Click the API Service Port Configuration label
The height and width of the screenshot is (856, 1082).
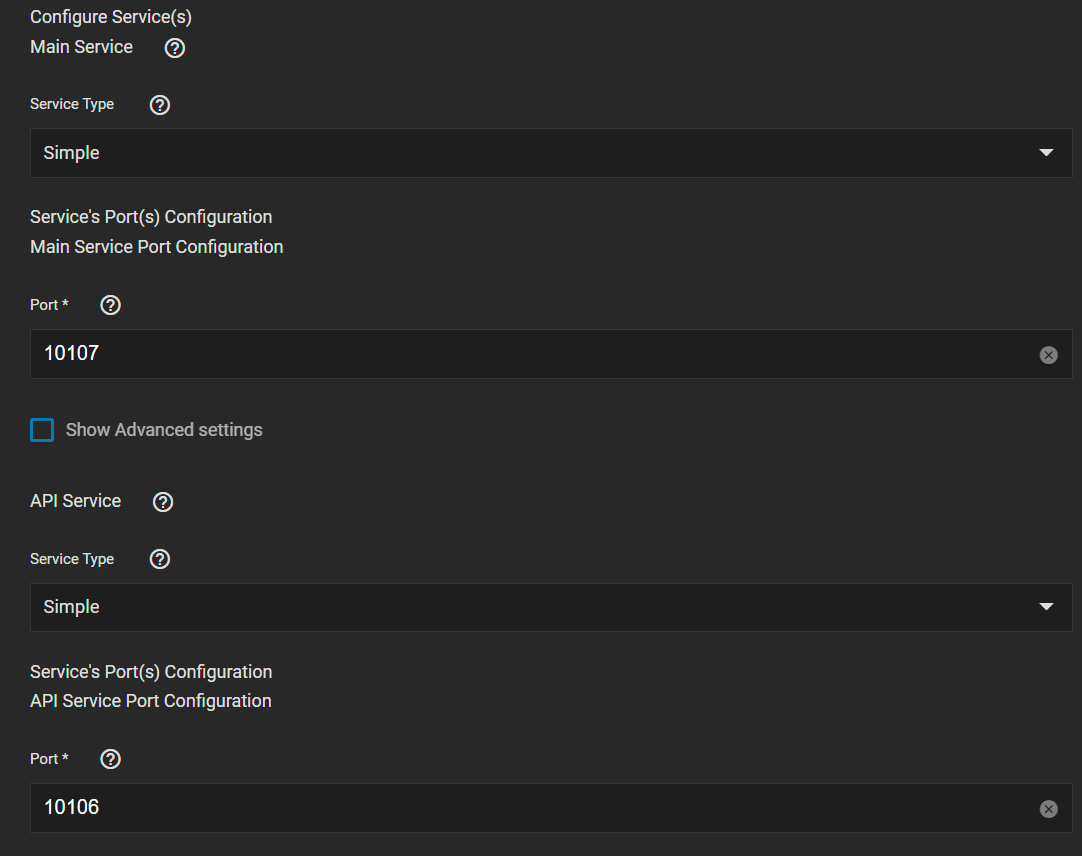(x=150, y=701)
